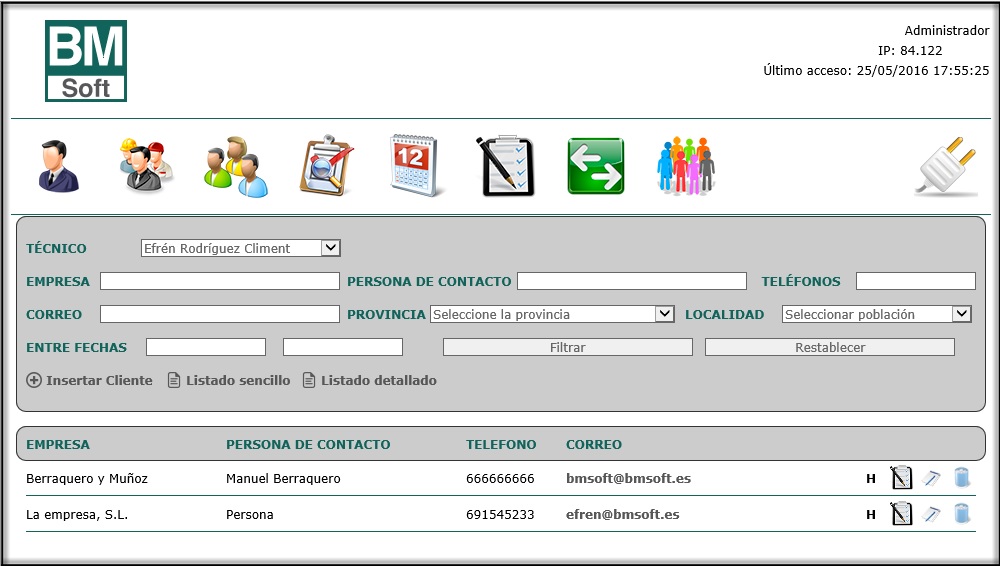Open the Técnico dropdown
This screenshot has height=566, width=1000.
click(241, 248)
